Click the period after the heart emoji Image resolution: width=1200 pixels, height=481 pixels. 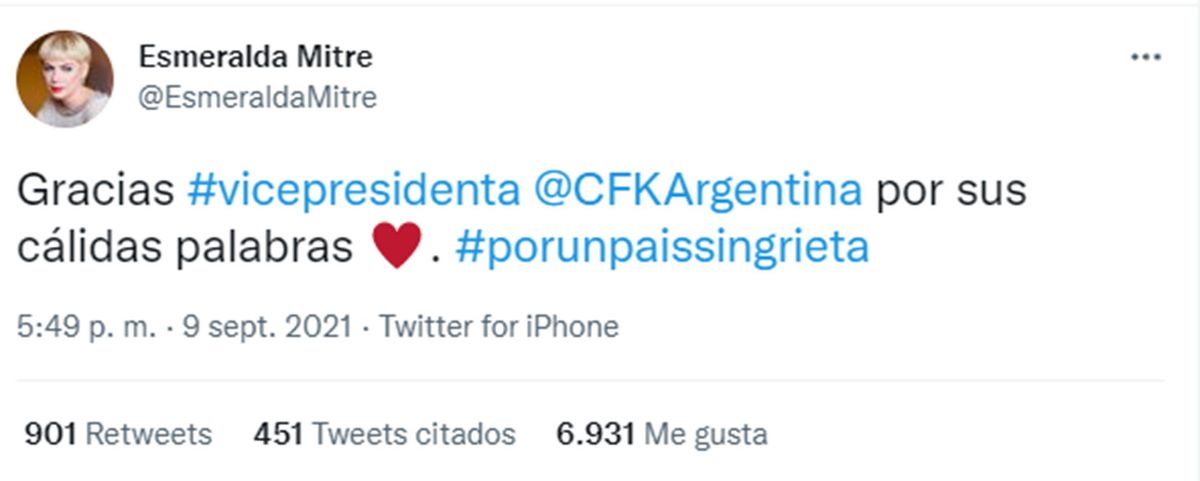pyautogui.click(x=434, y=256)
